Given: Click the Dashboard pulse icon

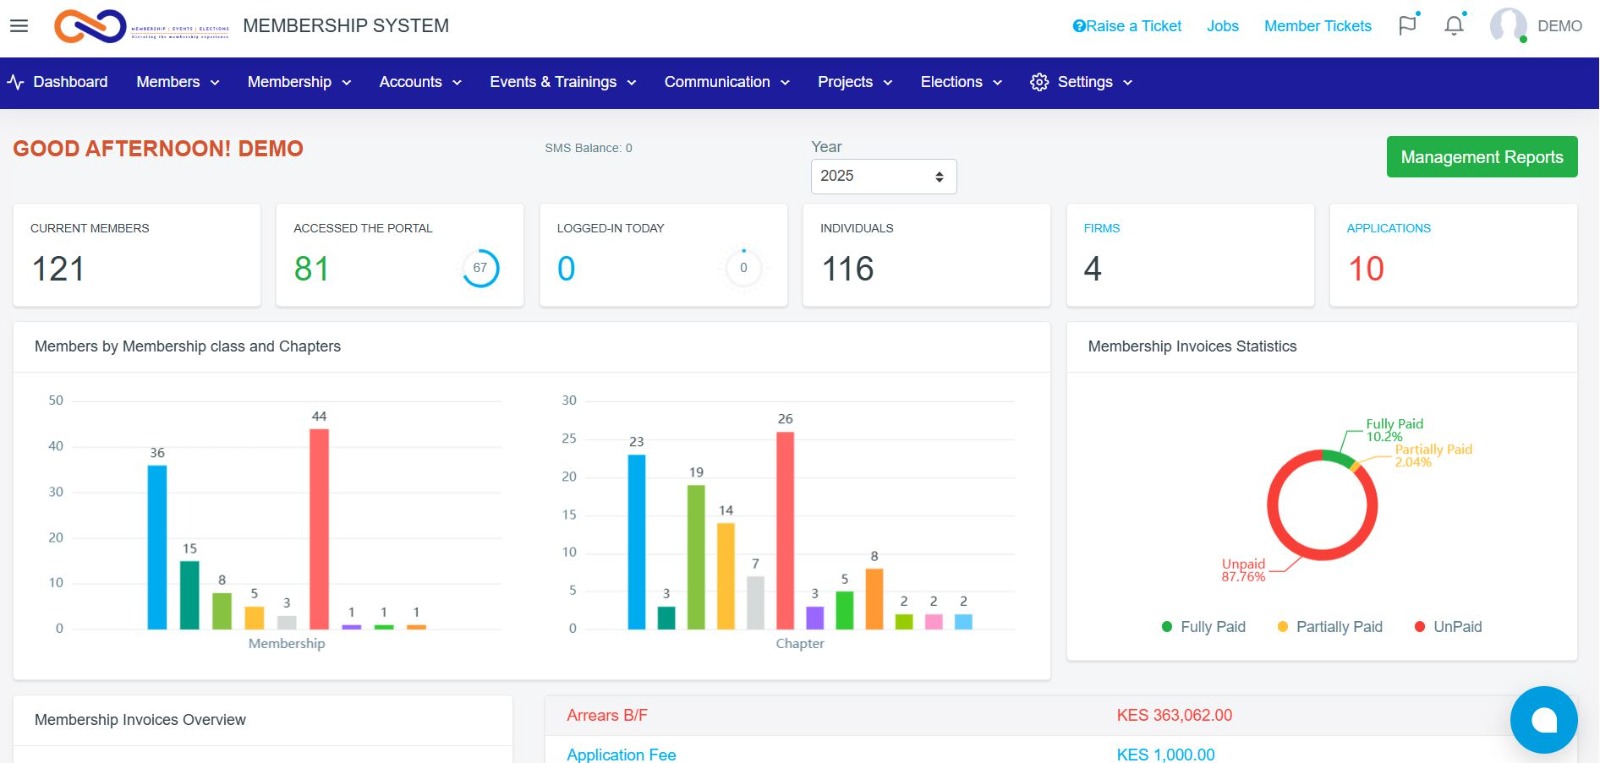Looking at the screenshot, I should (x=16, y=82).
